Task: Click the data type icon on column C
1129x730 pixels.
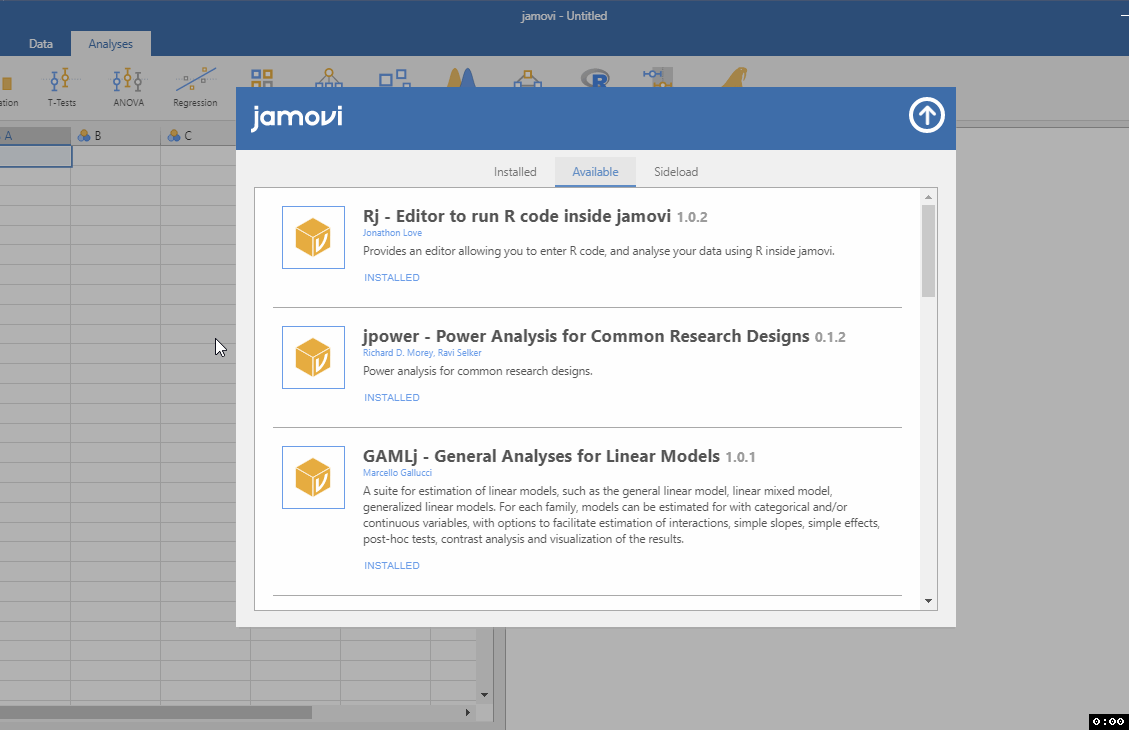Action: point(174,135)
